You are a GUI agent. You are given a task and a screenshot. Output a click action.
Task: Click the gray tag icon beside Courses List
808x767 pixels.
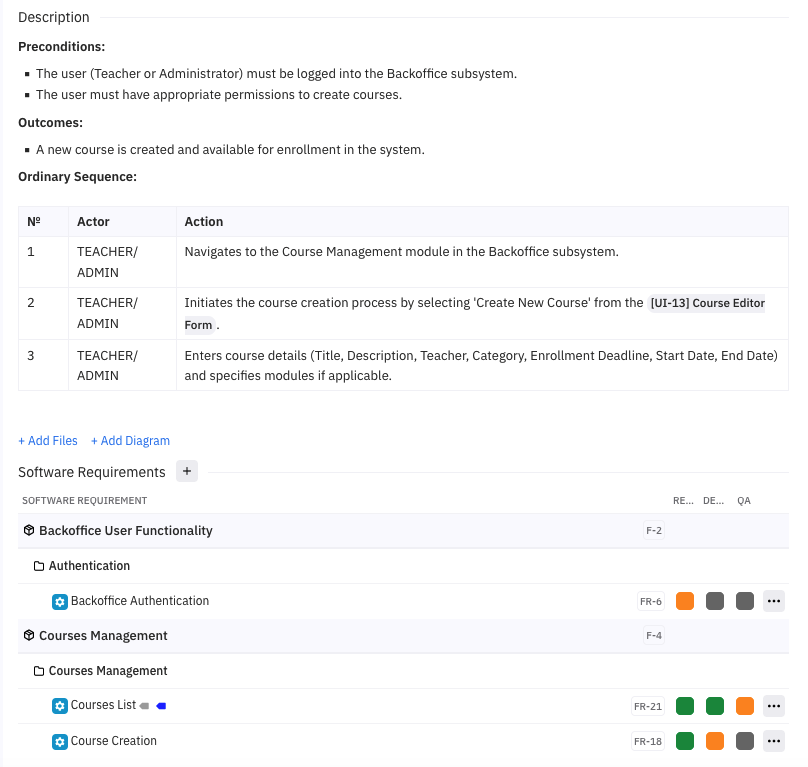pyautogui.click(x=145, y=706)
